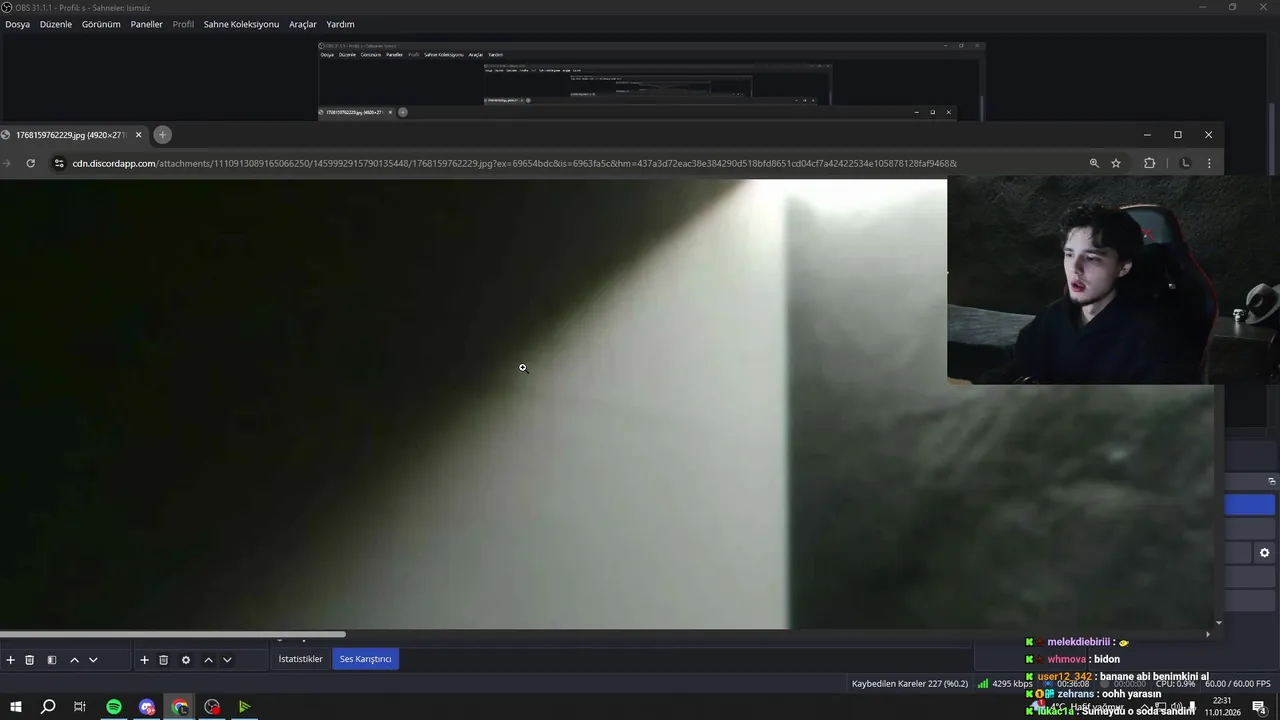Open Spotify from the taskbar

click(x=114, y=707)
